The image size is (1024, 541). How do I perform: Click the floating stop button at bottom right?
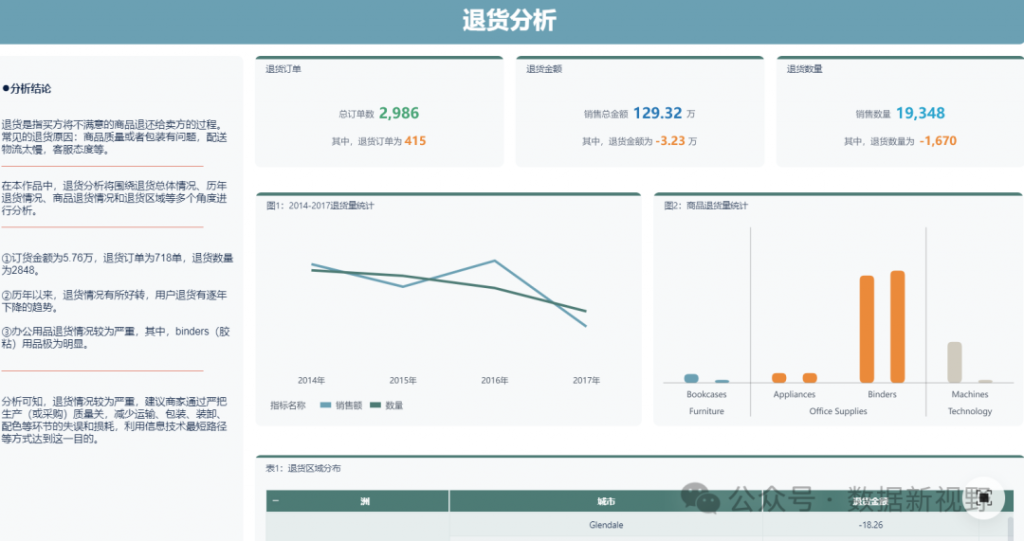tap(983, 497)
